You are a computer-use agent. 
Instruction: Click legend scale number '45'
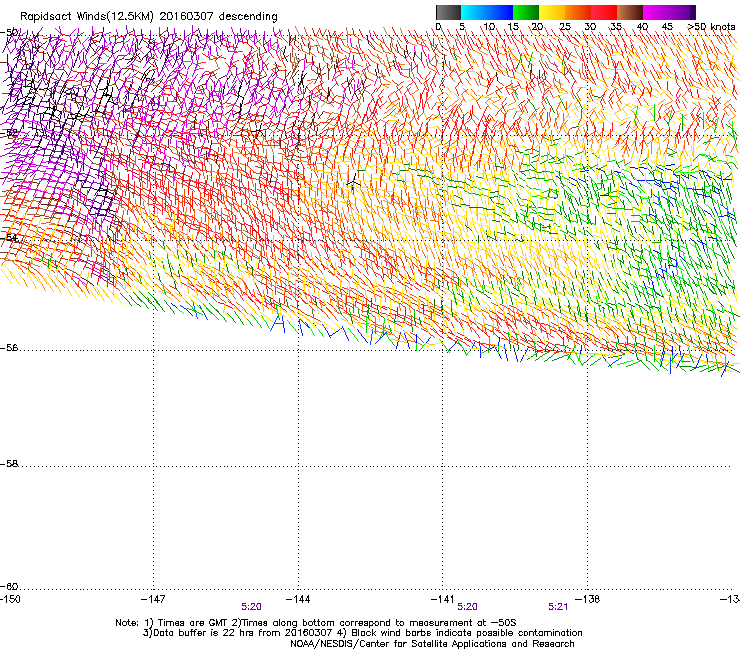(667, 27)
